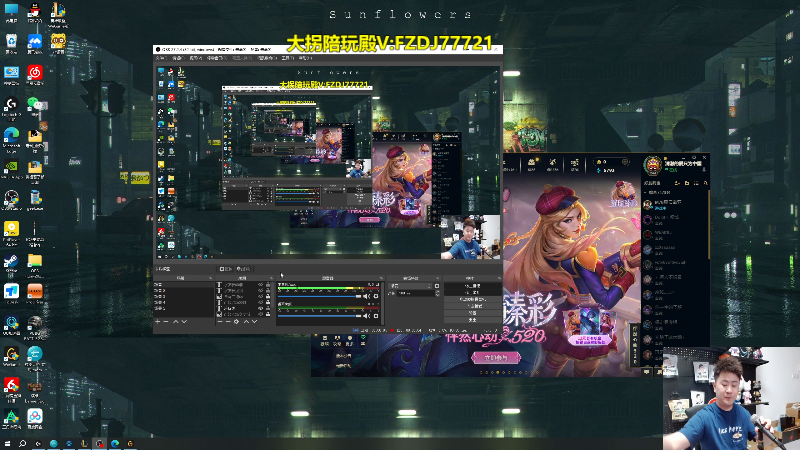Image resolution: width=800 pixels, height=450 pixels.
Task: Open last menu in OBS menu bar
Action: point(305,58)
